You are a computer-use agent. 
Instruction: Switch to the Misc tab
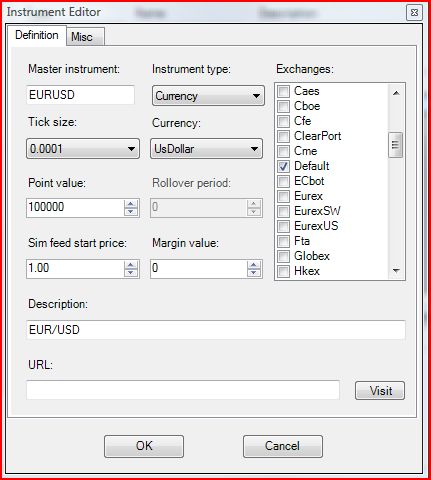click(x=85, y=36)
